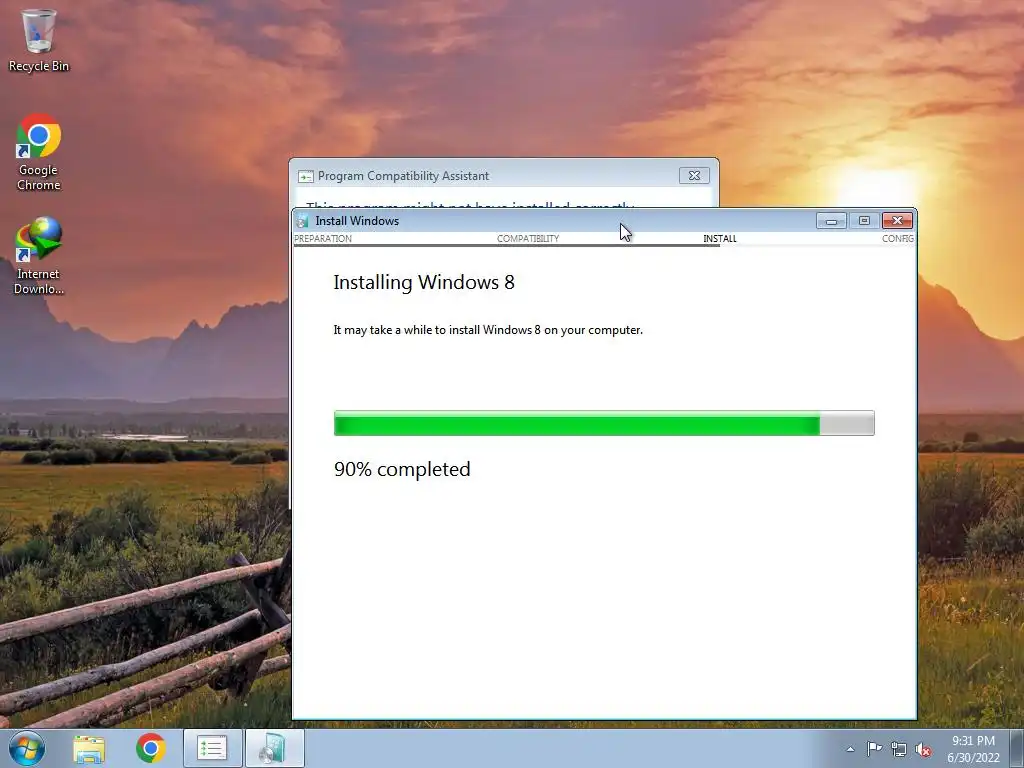Select the Internet Download Manager desktop shortcut
Screen dimensions: 1024x768
[x=39, y=255]
